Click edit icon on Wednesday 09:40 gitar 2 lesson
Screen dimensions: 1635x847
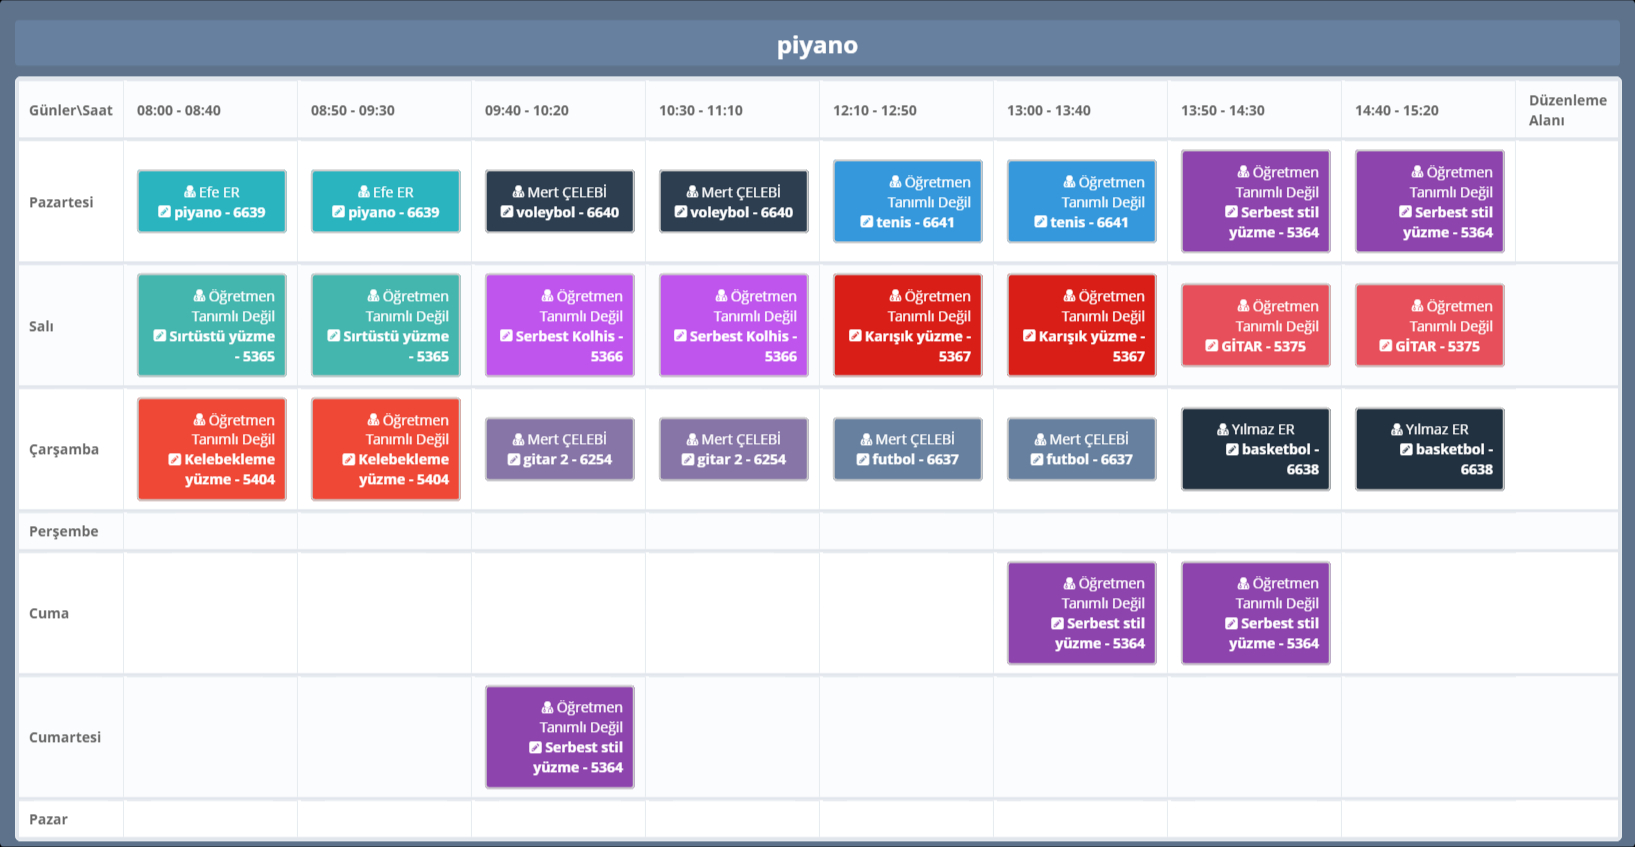(514, 459)
